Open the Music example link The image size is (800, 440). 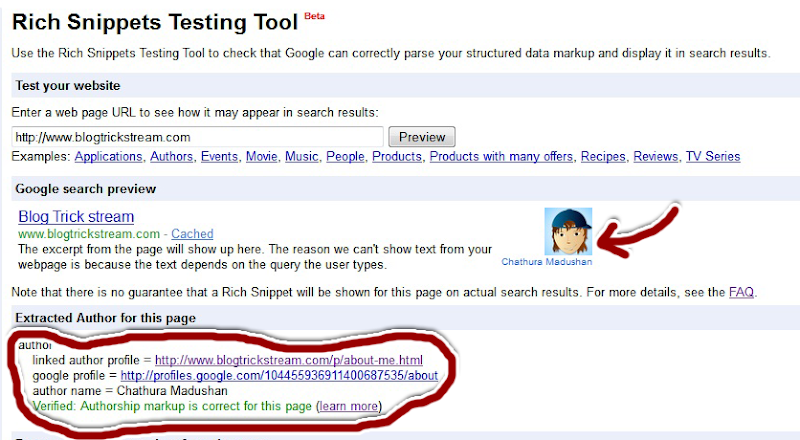point(302,157)
